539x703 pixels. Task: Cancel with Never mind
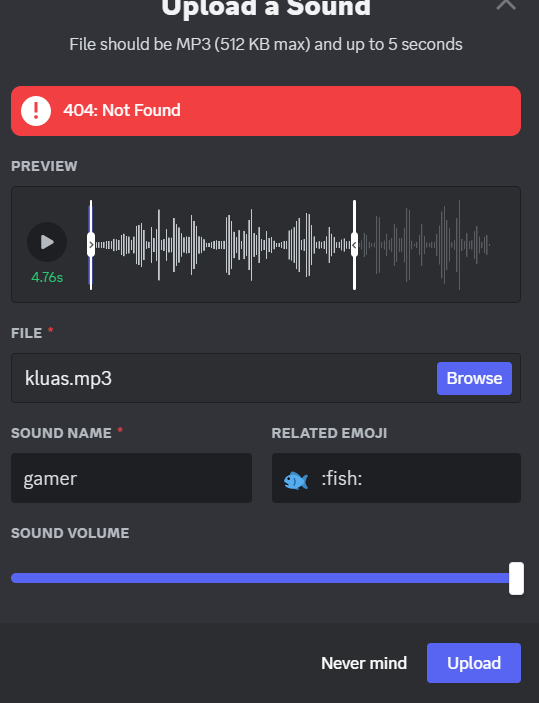(x=364, y=663)
